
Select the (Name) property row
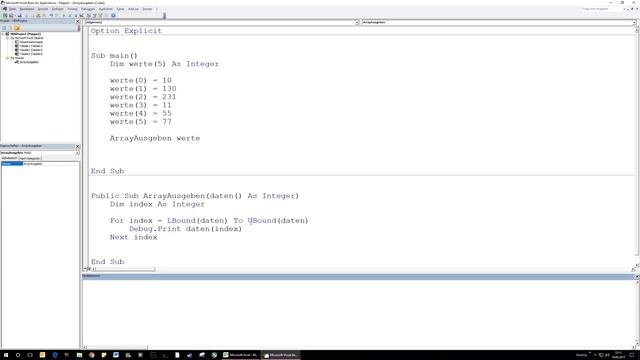40,164
